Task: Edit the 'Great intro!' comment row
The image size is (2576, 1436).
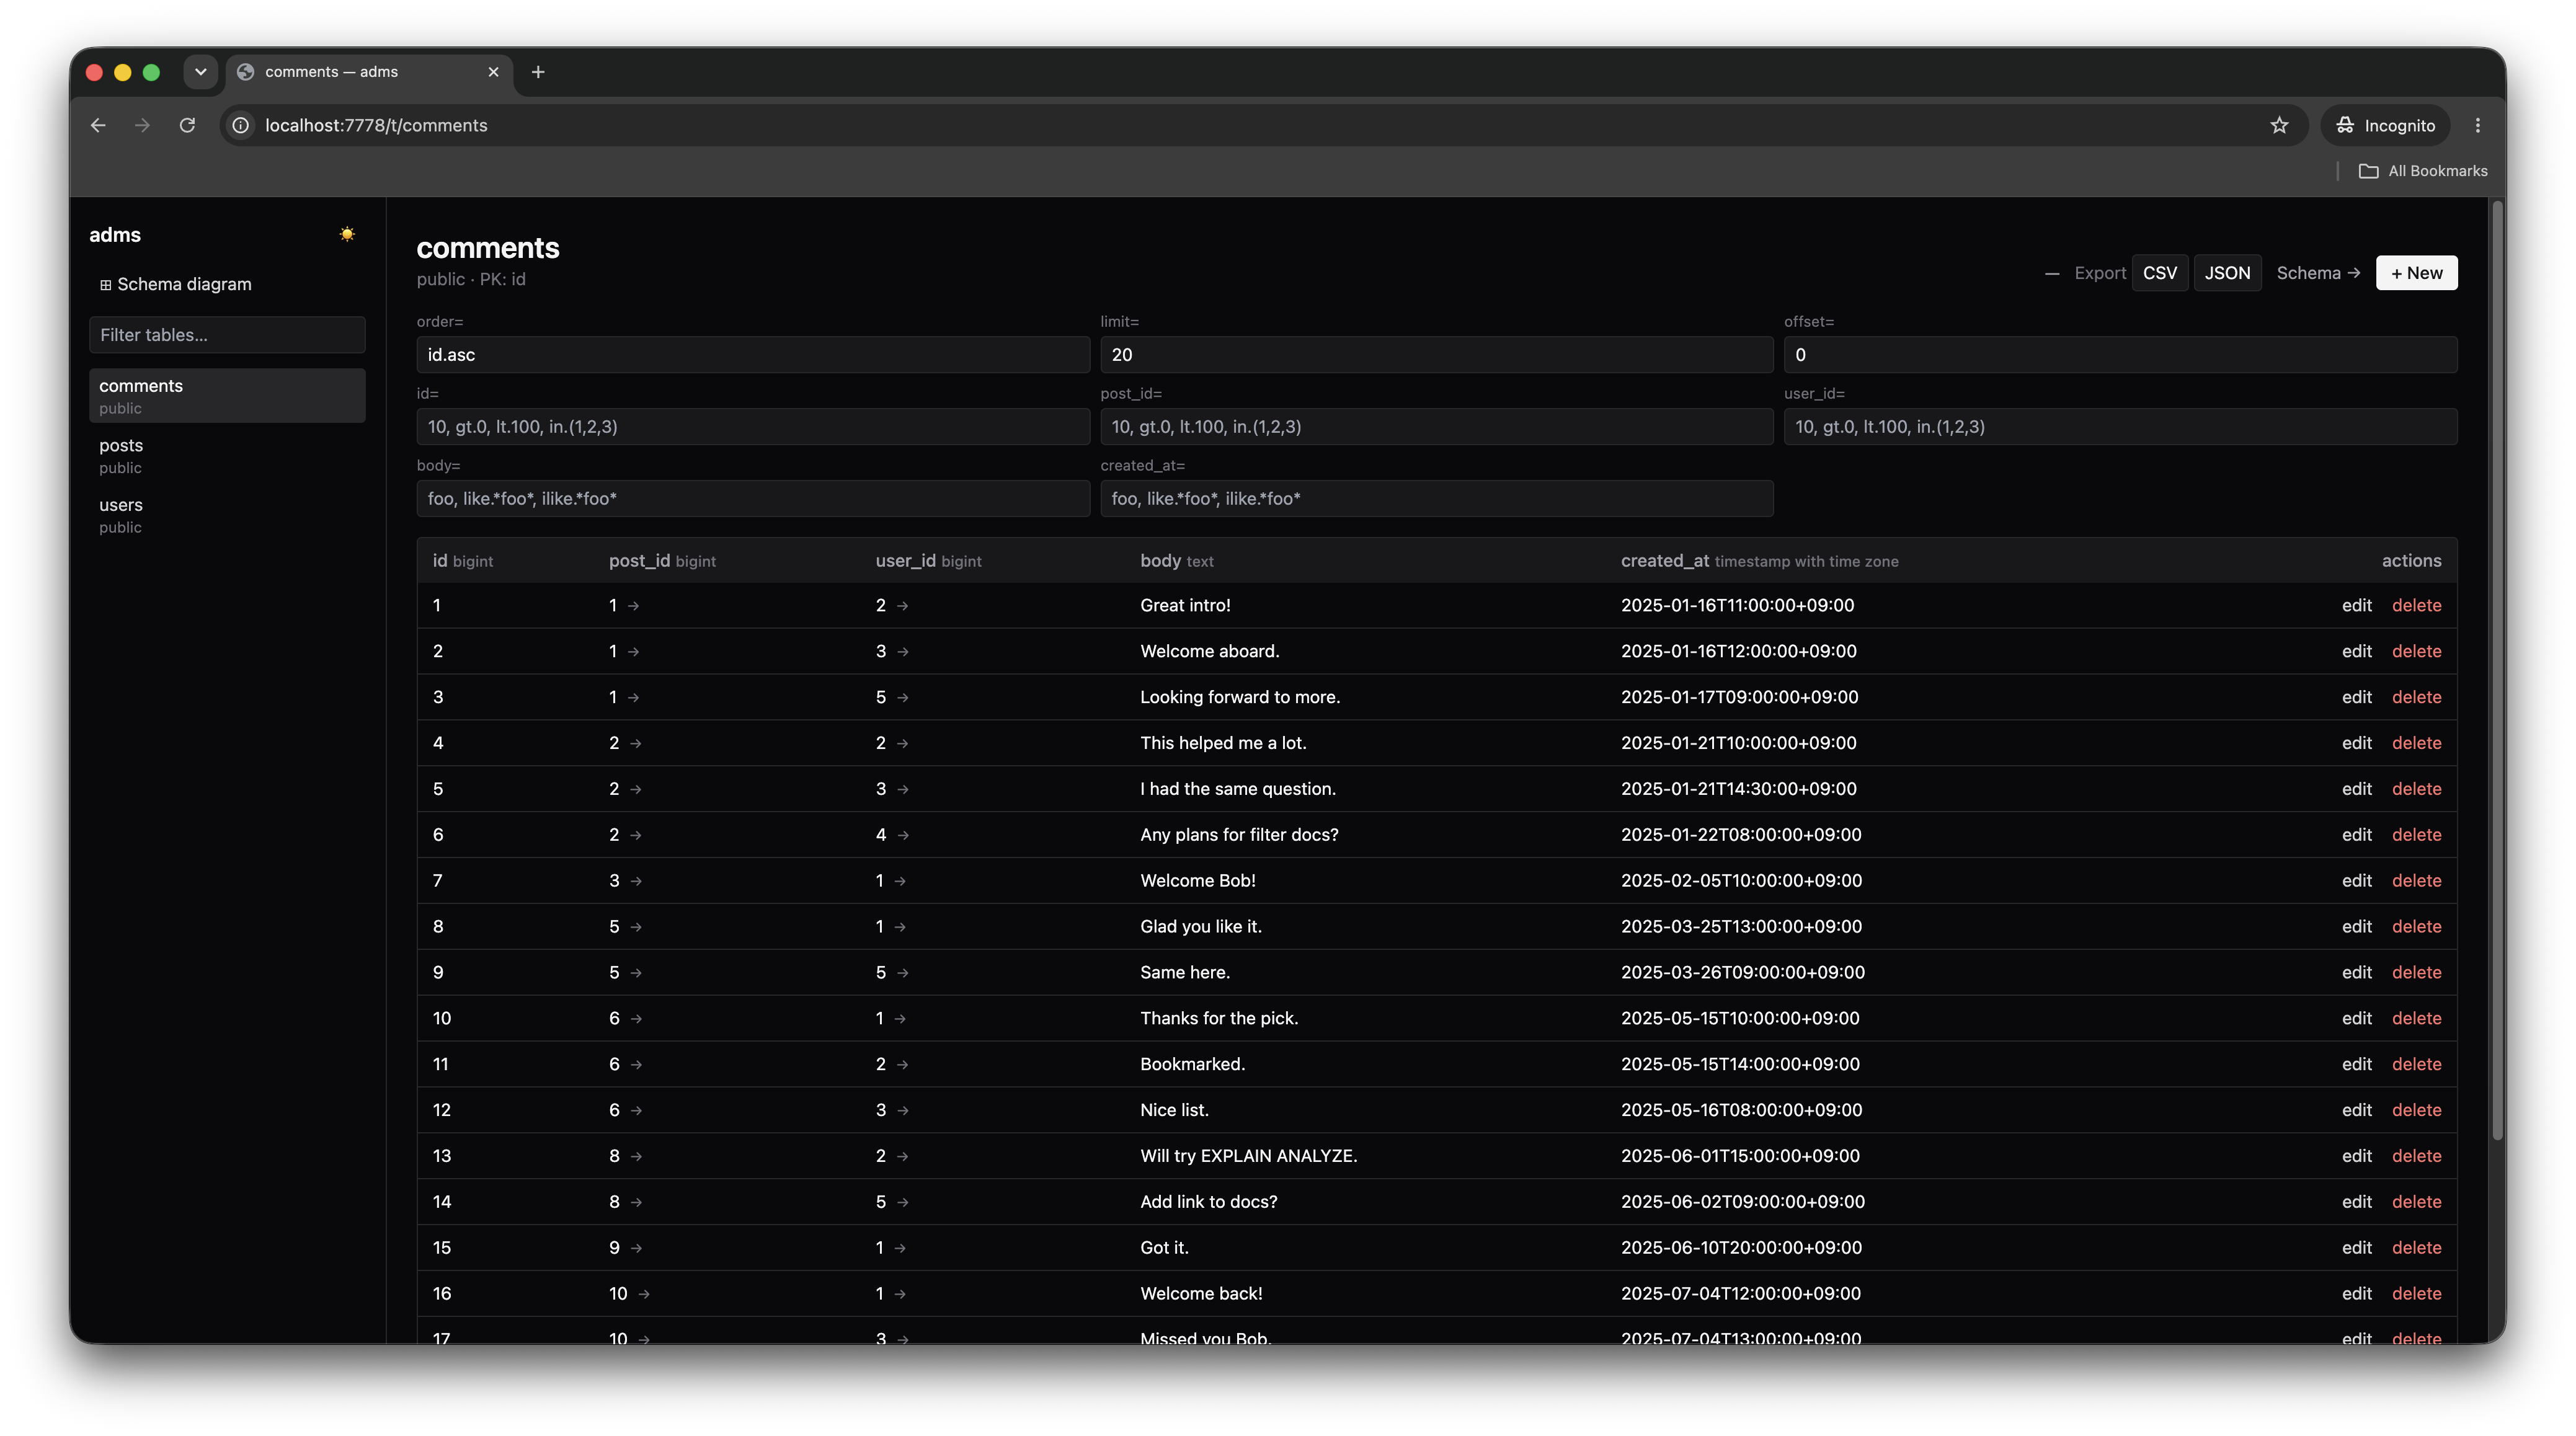Action: [2356, 605]
